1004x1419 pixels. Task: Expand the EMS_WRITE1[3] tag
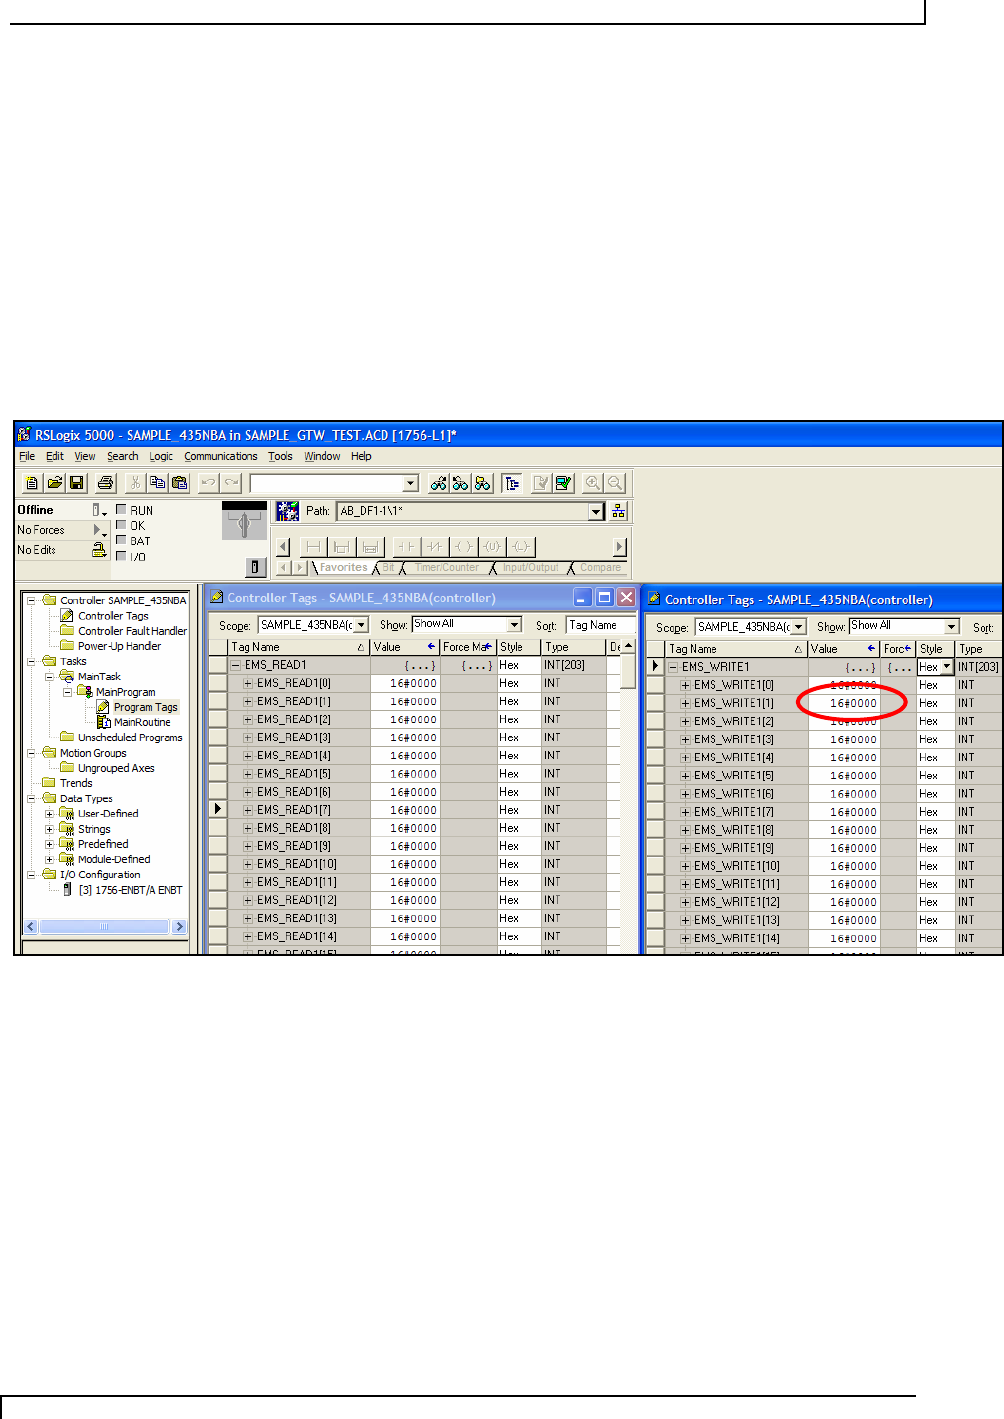[x=685, y=739]
